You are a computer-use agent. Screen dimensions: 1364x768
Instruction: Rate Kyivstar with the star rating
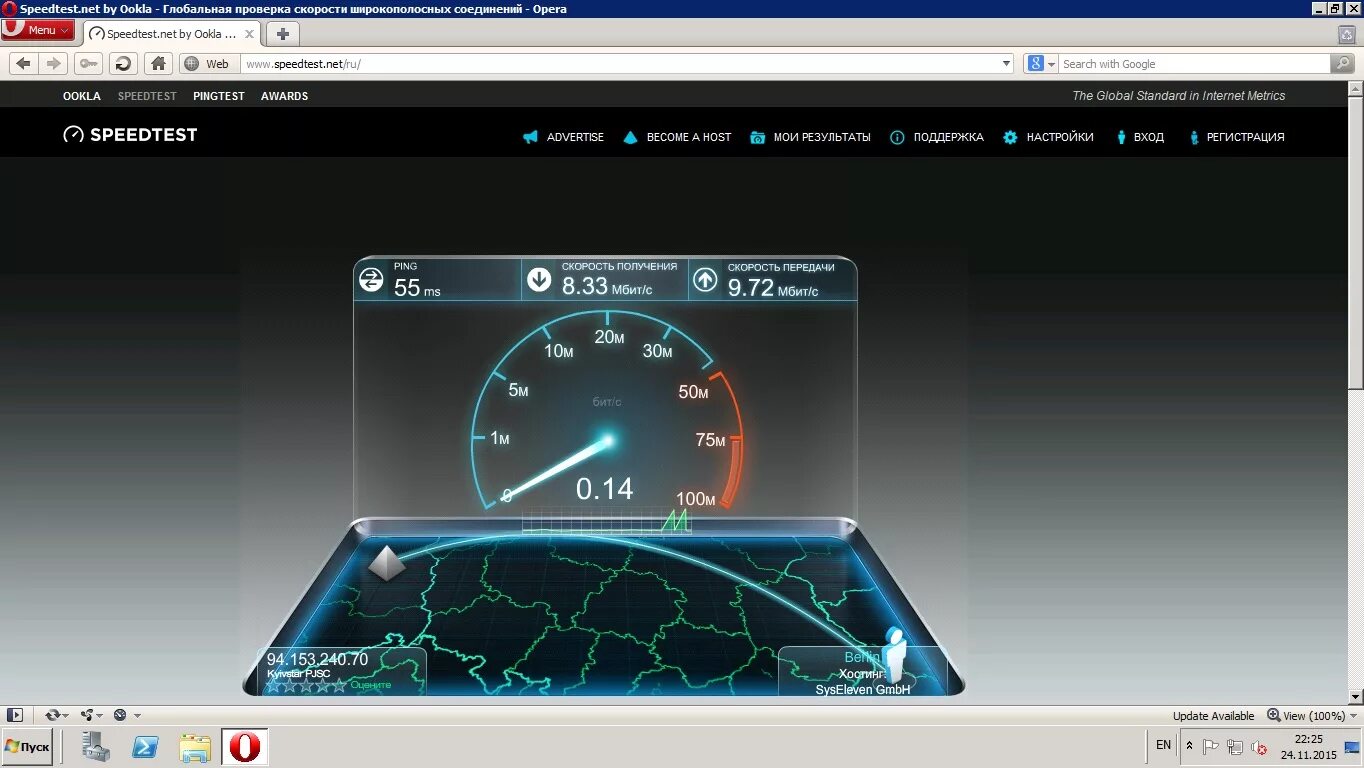click(x=306, y=685)
